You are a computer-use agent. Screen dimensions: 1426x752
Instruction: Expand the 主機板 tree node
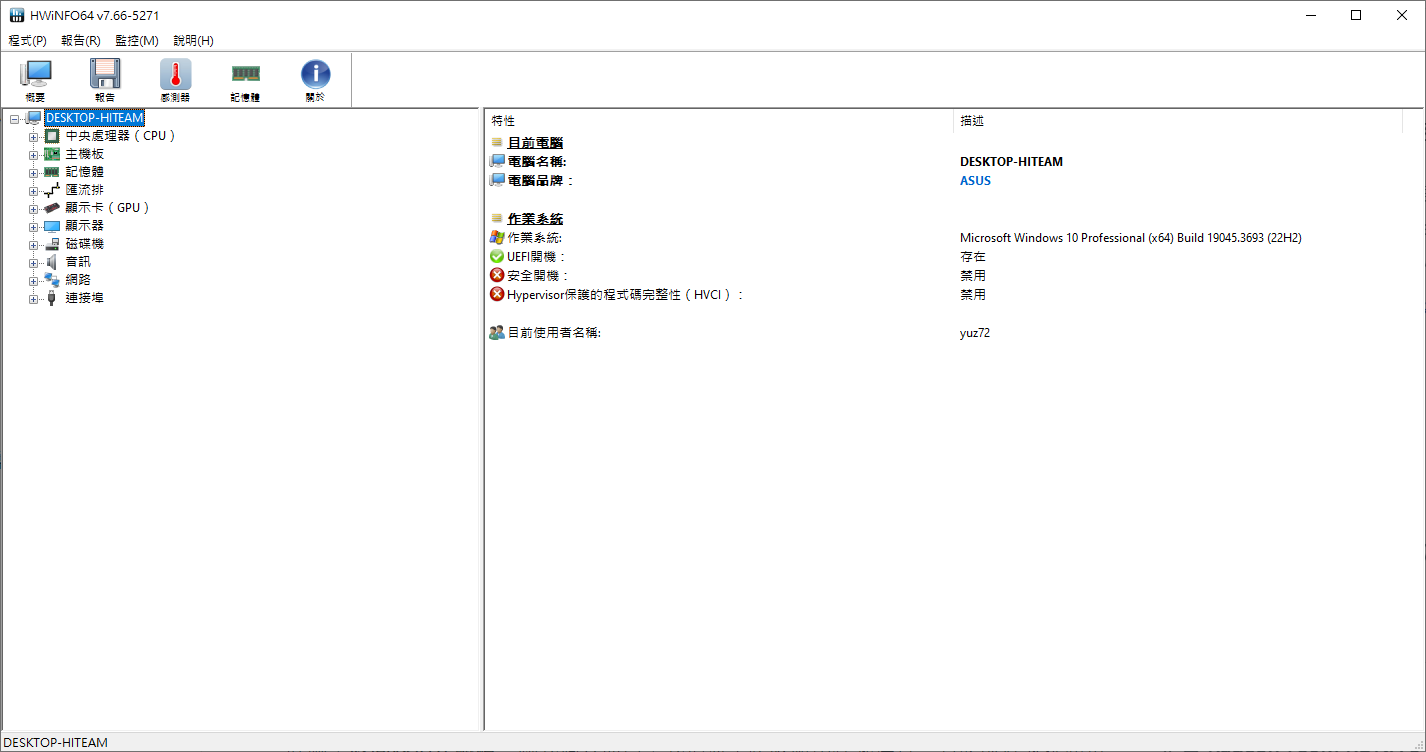pyautogui.click(x=34, y=155)
